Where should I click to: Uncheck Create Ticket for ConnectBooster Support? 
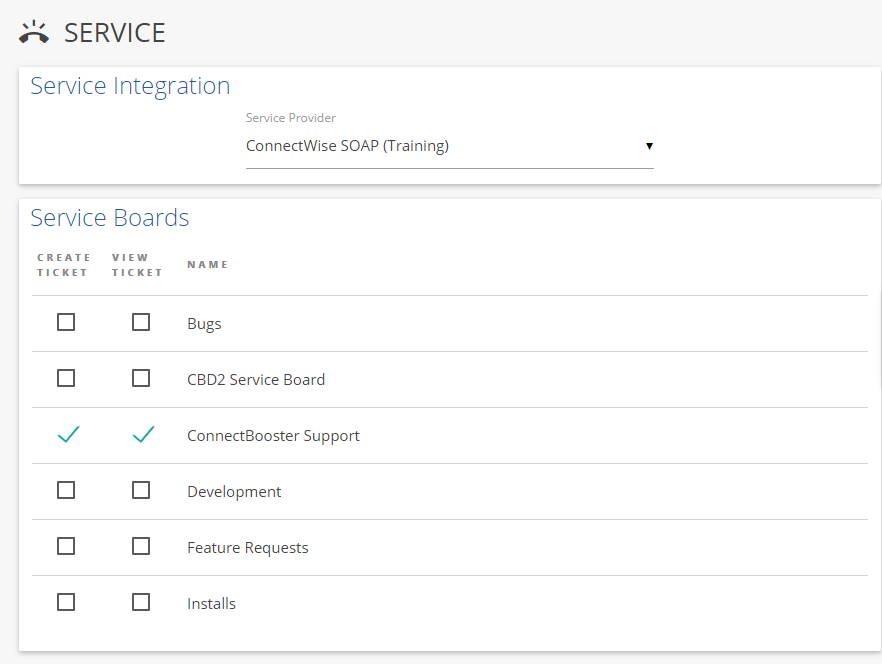pyautogui.click(x=68, y=434)
